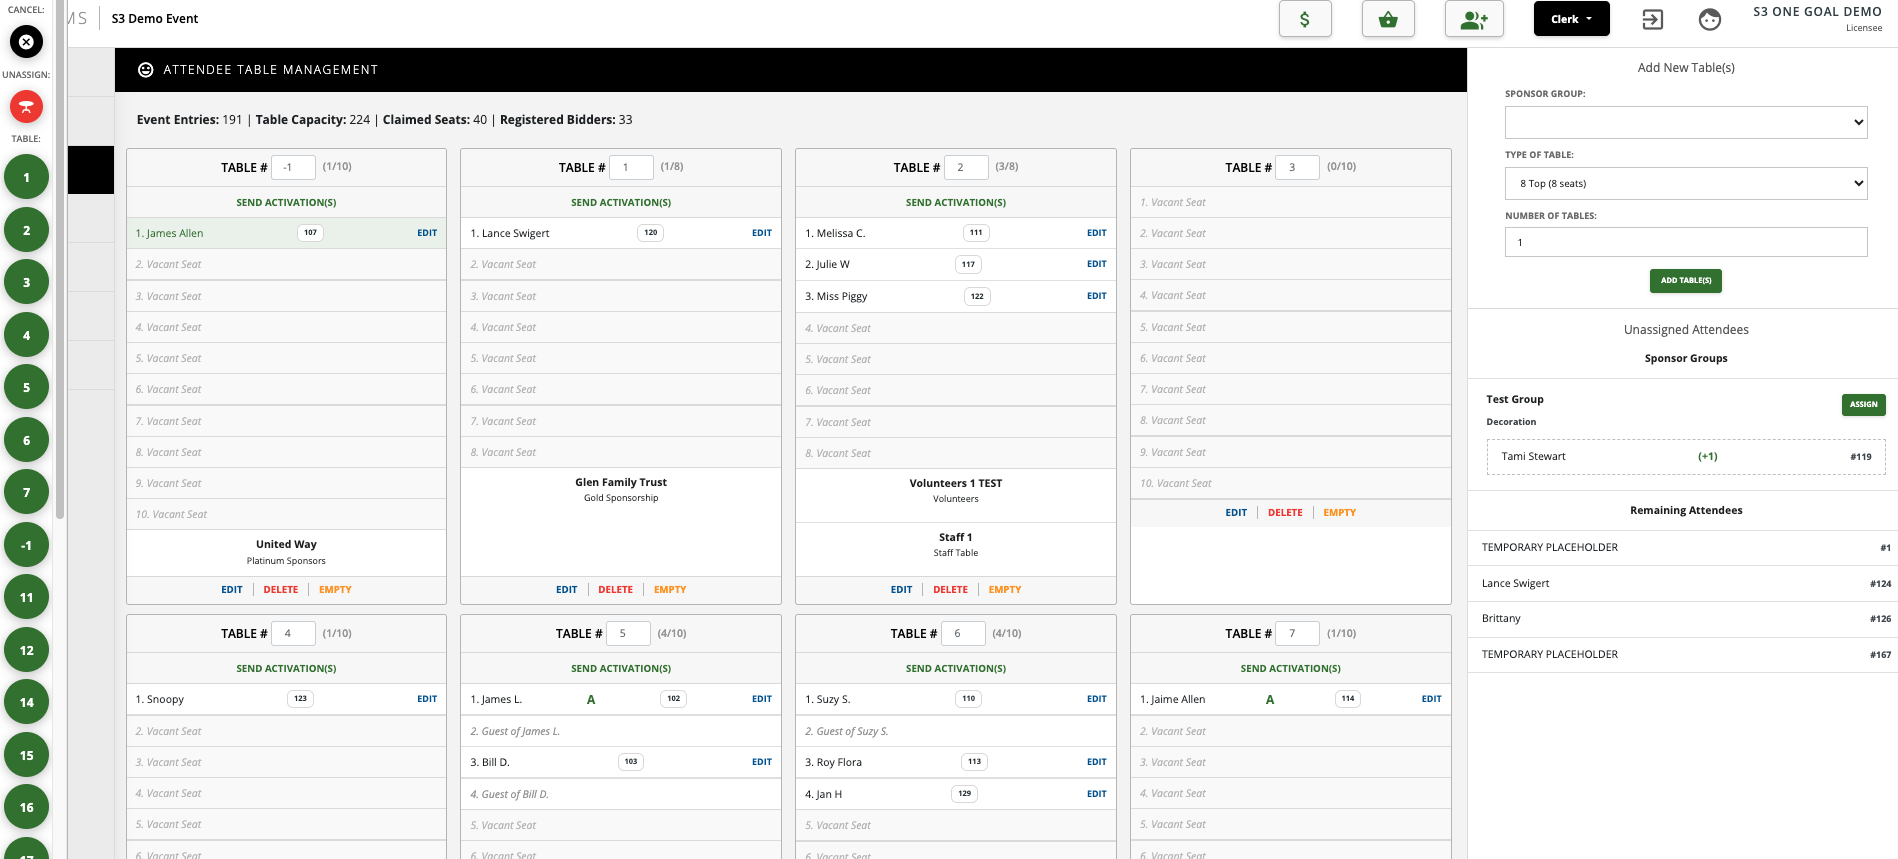Open the dollar sign payment icon
Viewport: 1898px width, 859px height.
(1305, 19)
